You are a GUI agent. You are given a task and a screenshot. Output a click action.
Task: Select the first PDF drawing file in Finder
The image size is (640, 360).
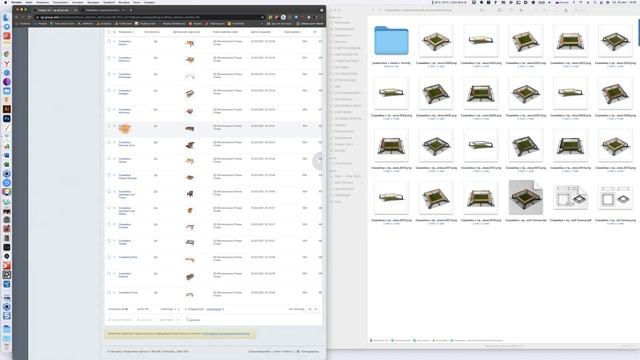[570, 198]
